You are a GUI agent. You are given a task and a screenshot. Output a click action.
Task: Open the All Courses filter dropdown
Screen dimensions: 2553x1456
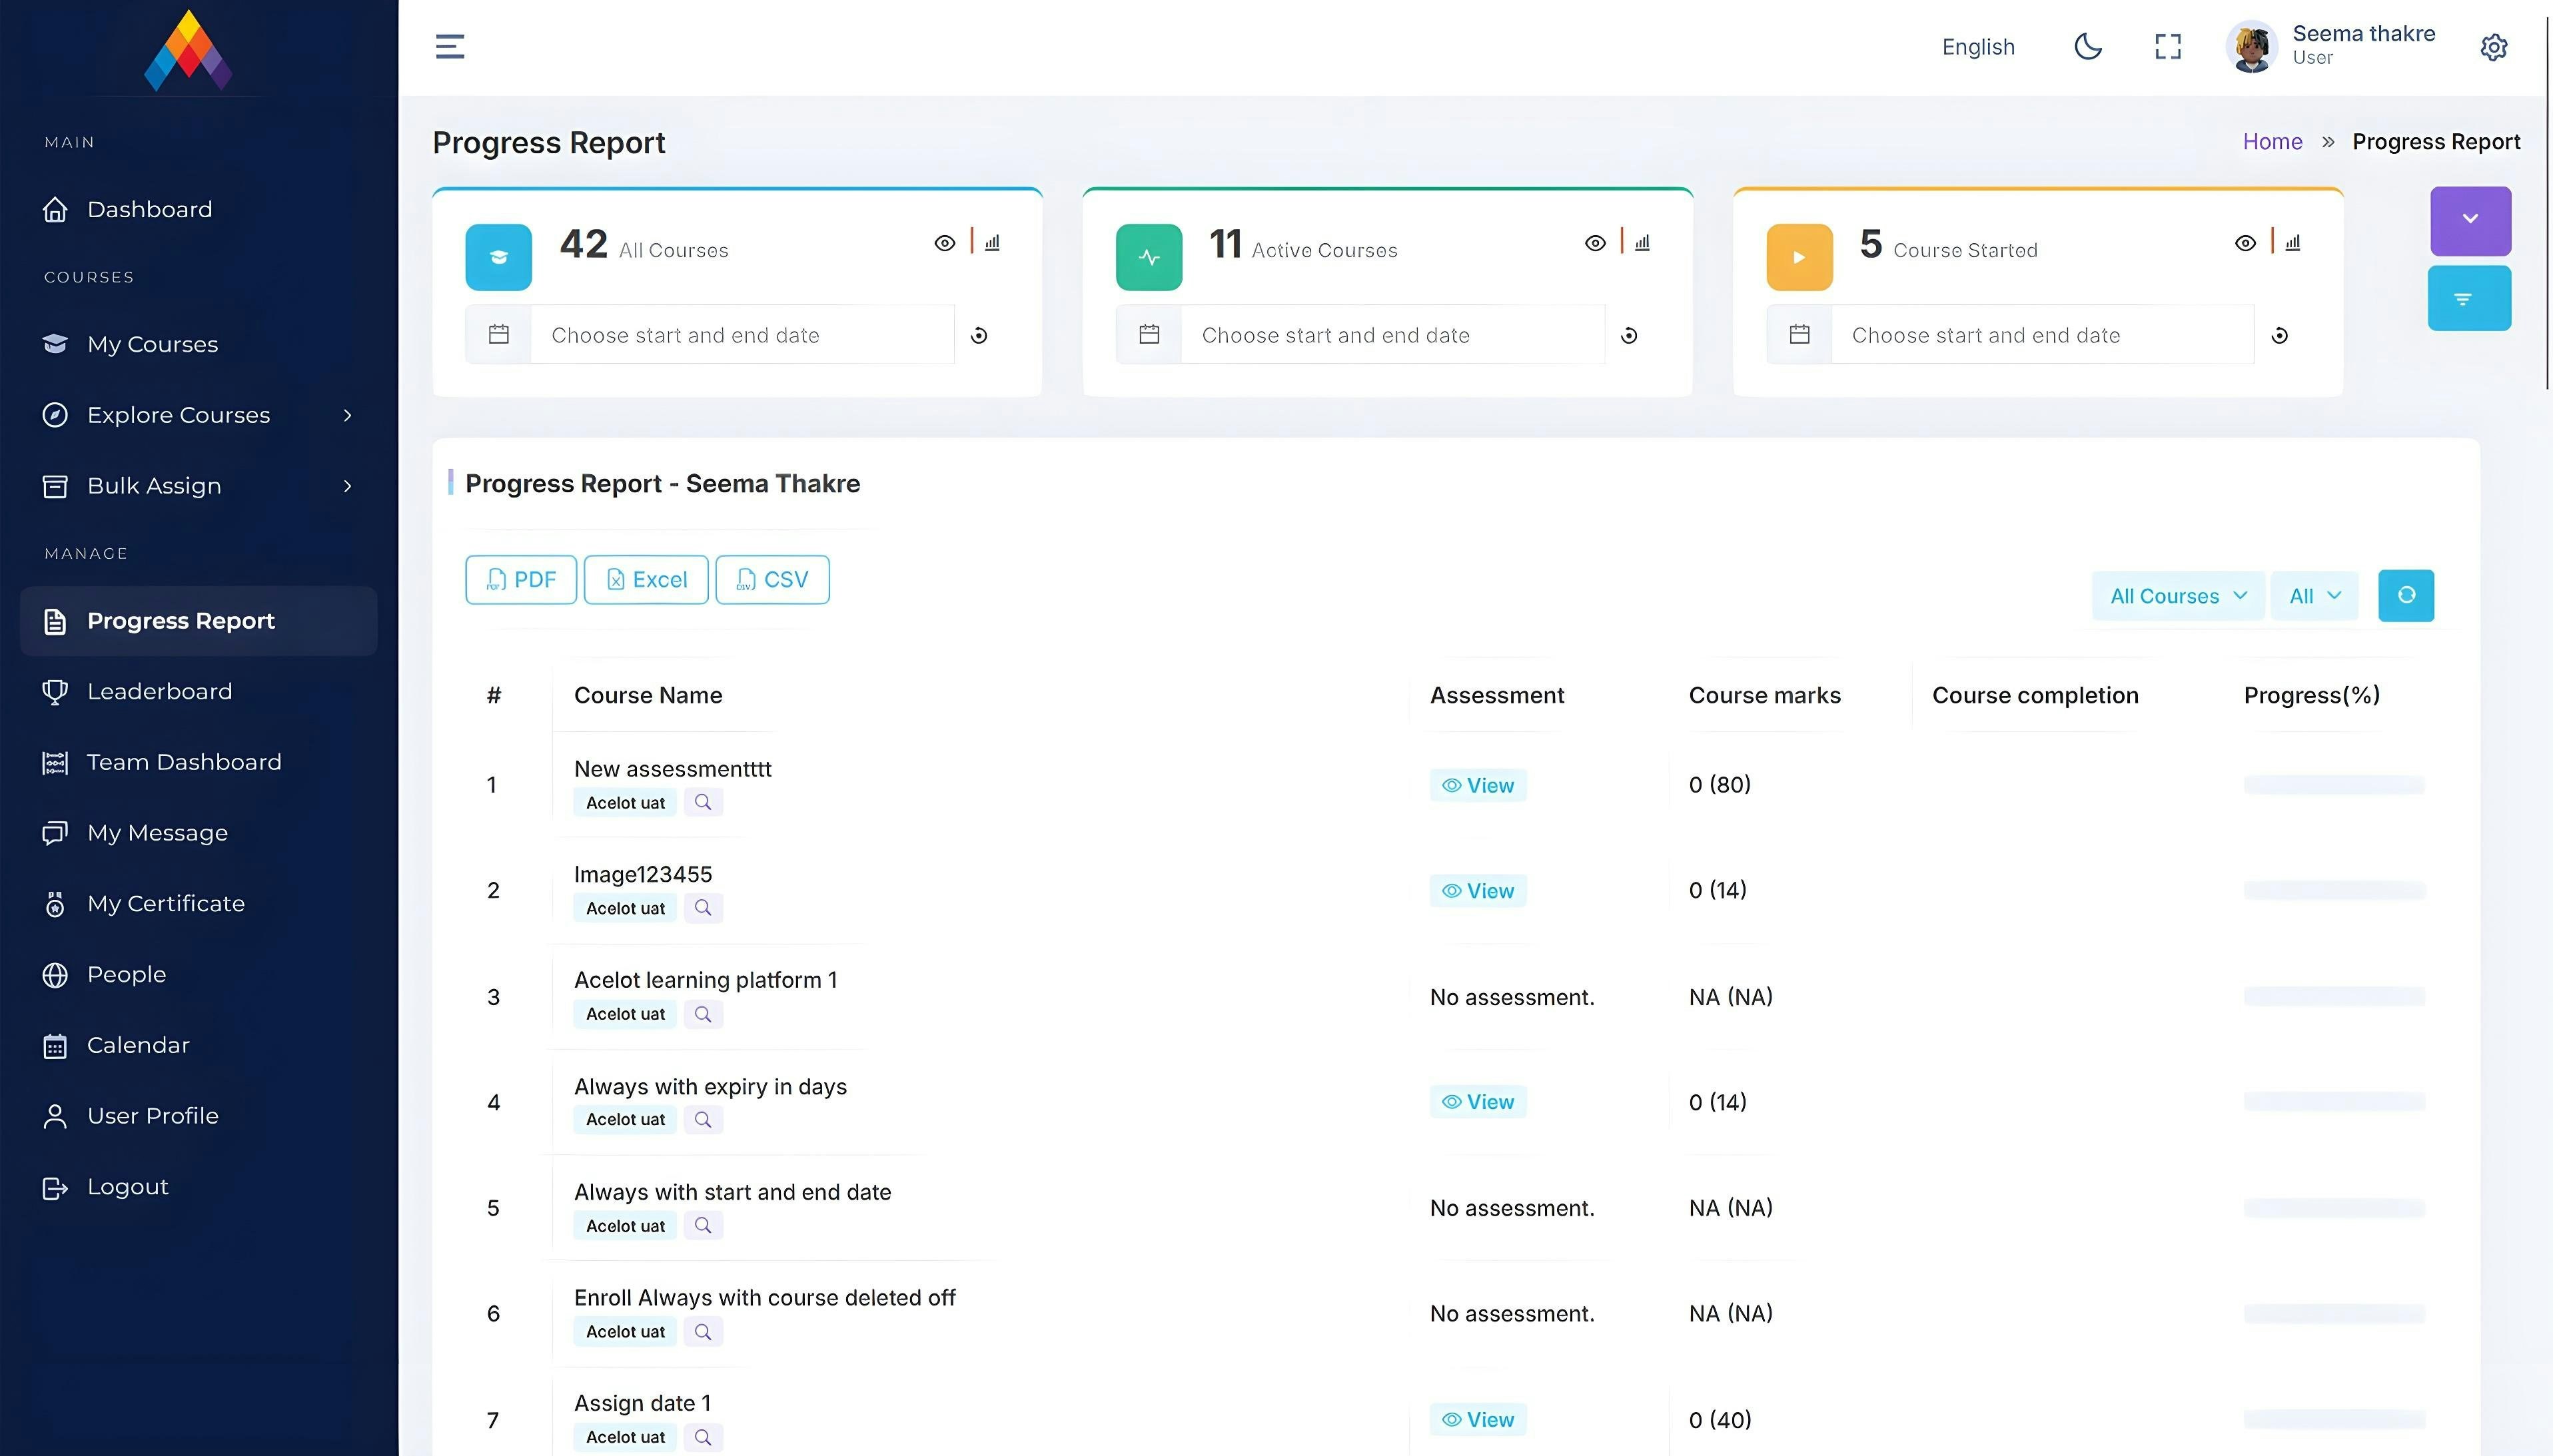click(2177, 596)
